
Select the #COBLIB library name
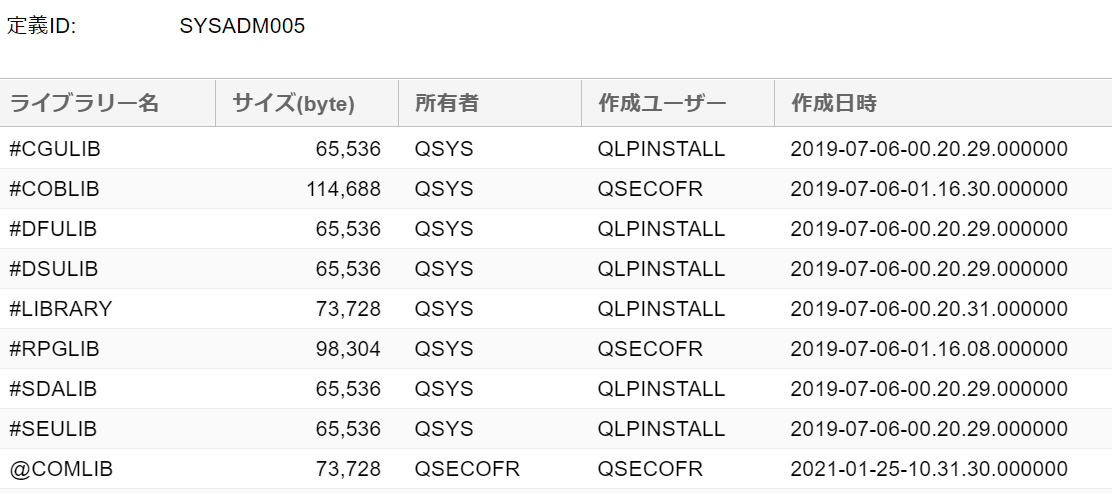tap(55, 189)
